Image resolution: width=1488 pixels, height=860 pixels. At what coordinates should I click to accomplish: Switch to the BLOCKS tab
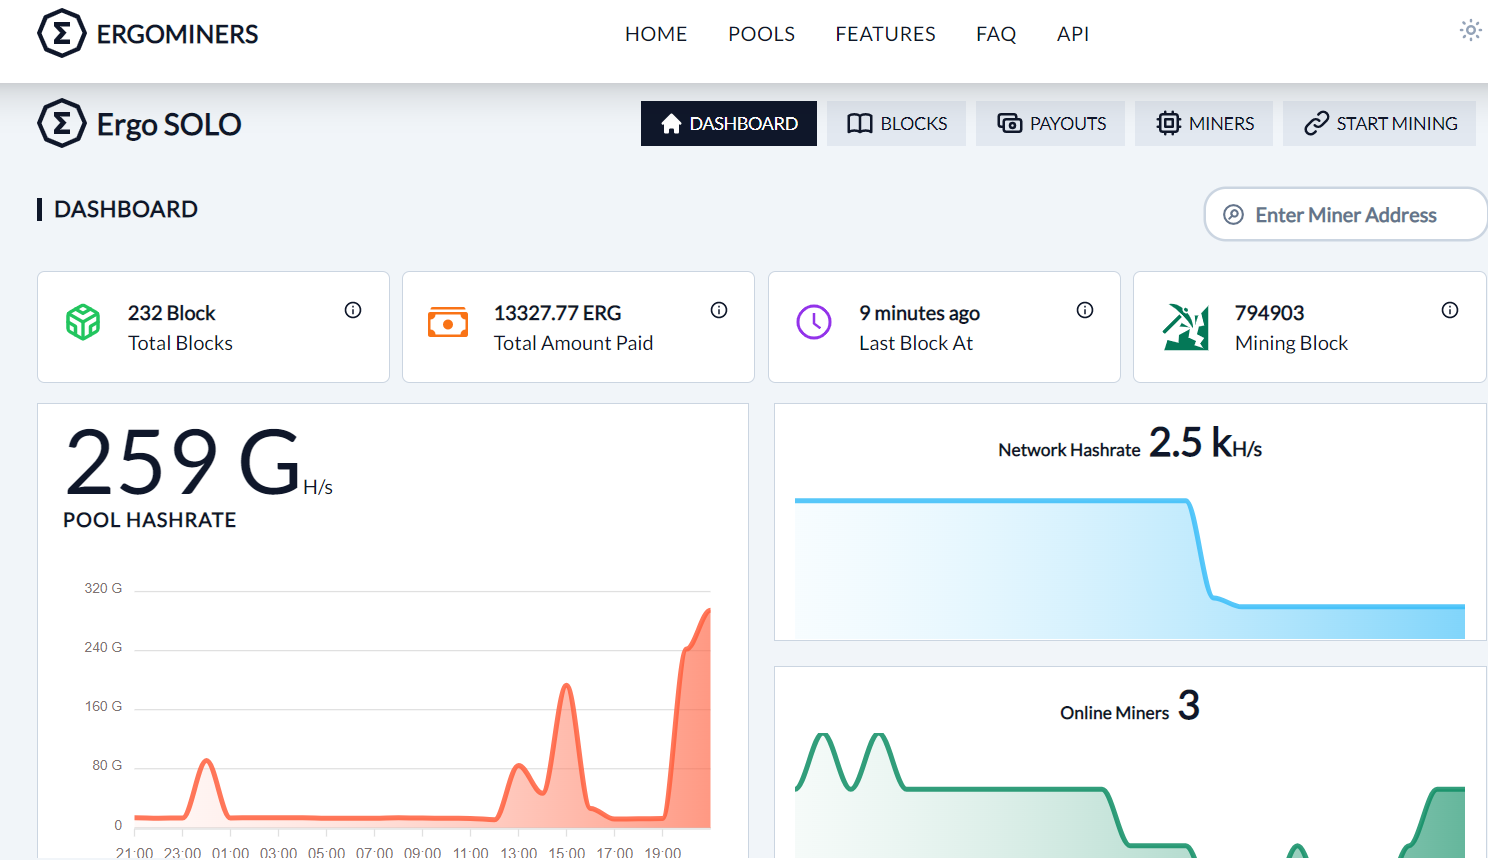point(896,124)
